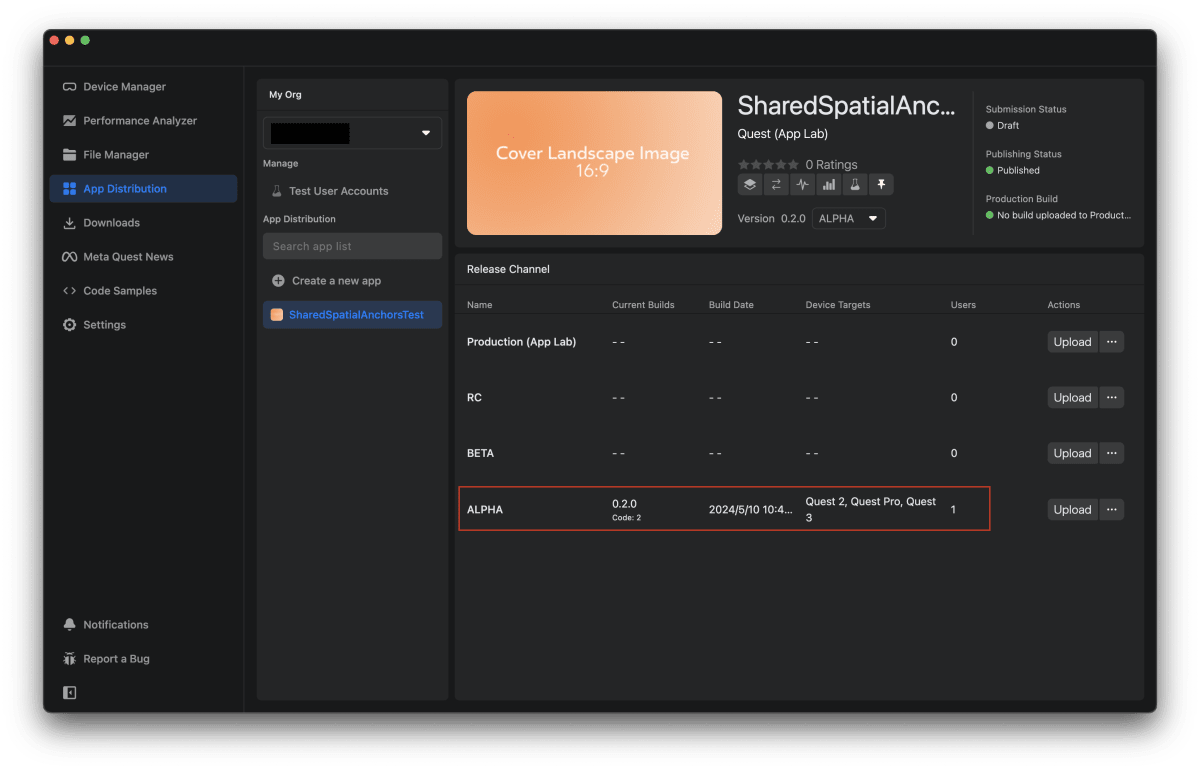Click the pin icon
The width and height of the screenshot is (1200, 770).
click(x=881, y=185)
